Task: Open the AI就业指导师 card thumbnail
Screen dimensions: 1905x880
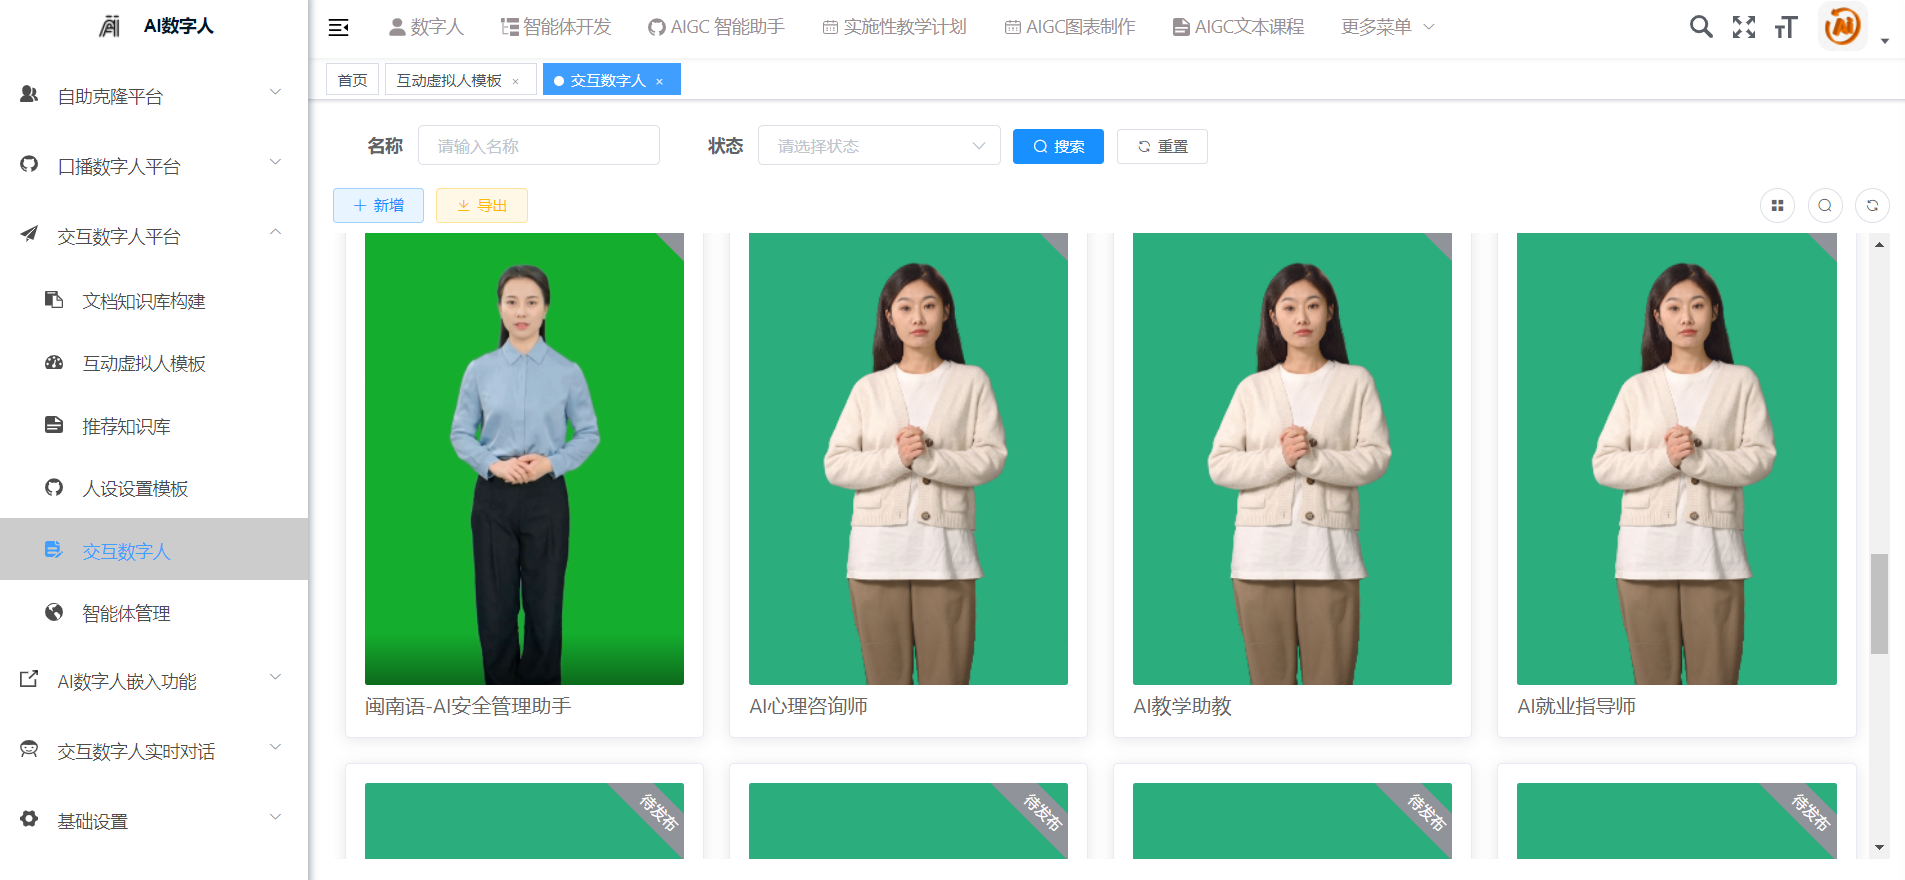Action: [x=1677, y=459]
